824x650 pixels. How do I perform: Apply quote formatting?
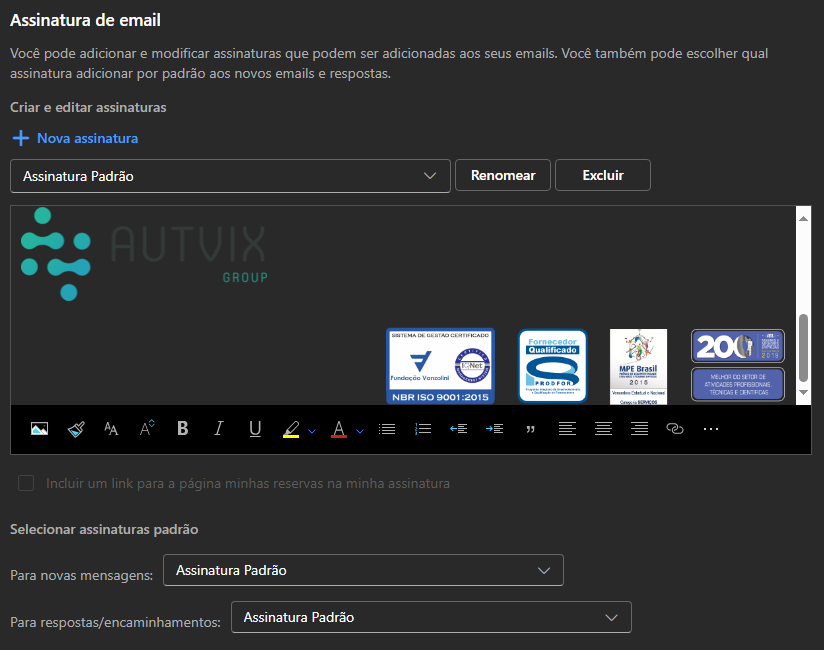[x=531, y=430]
